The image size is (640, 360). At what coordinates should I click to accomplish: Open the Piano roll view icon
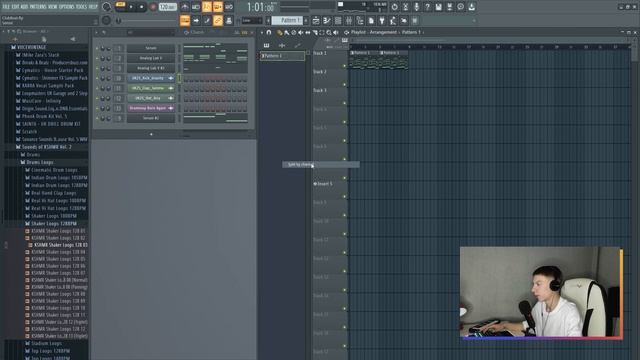pos(327,20)
